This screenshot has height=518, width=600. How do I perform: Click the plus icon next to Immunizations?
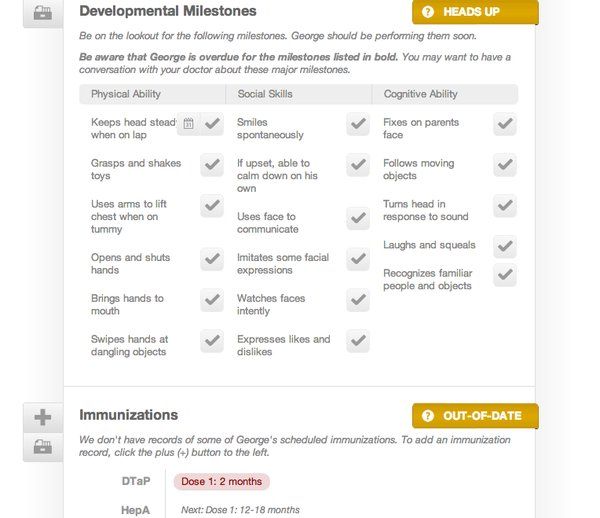[x=43, y=417]
